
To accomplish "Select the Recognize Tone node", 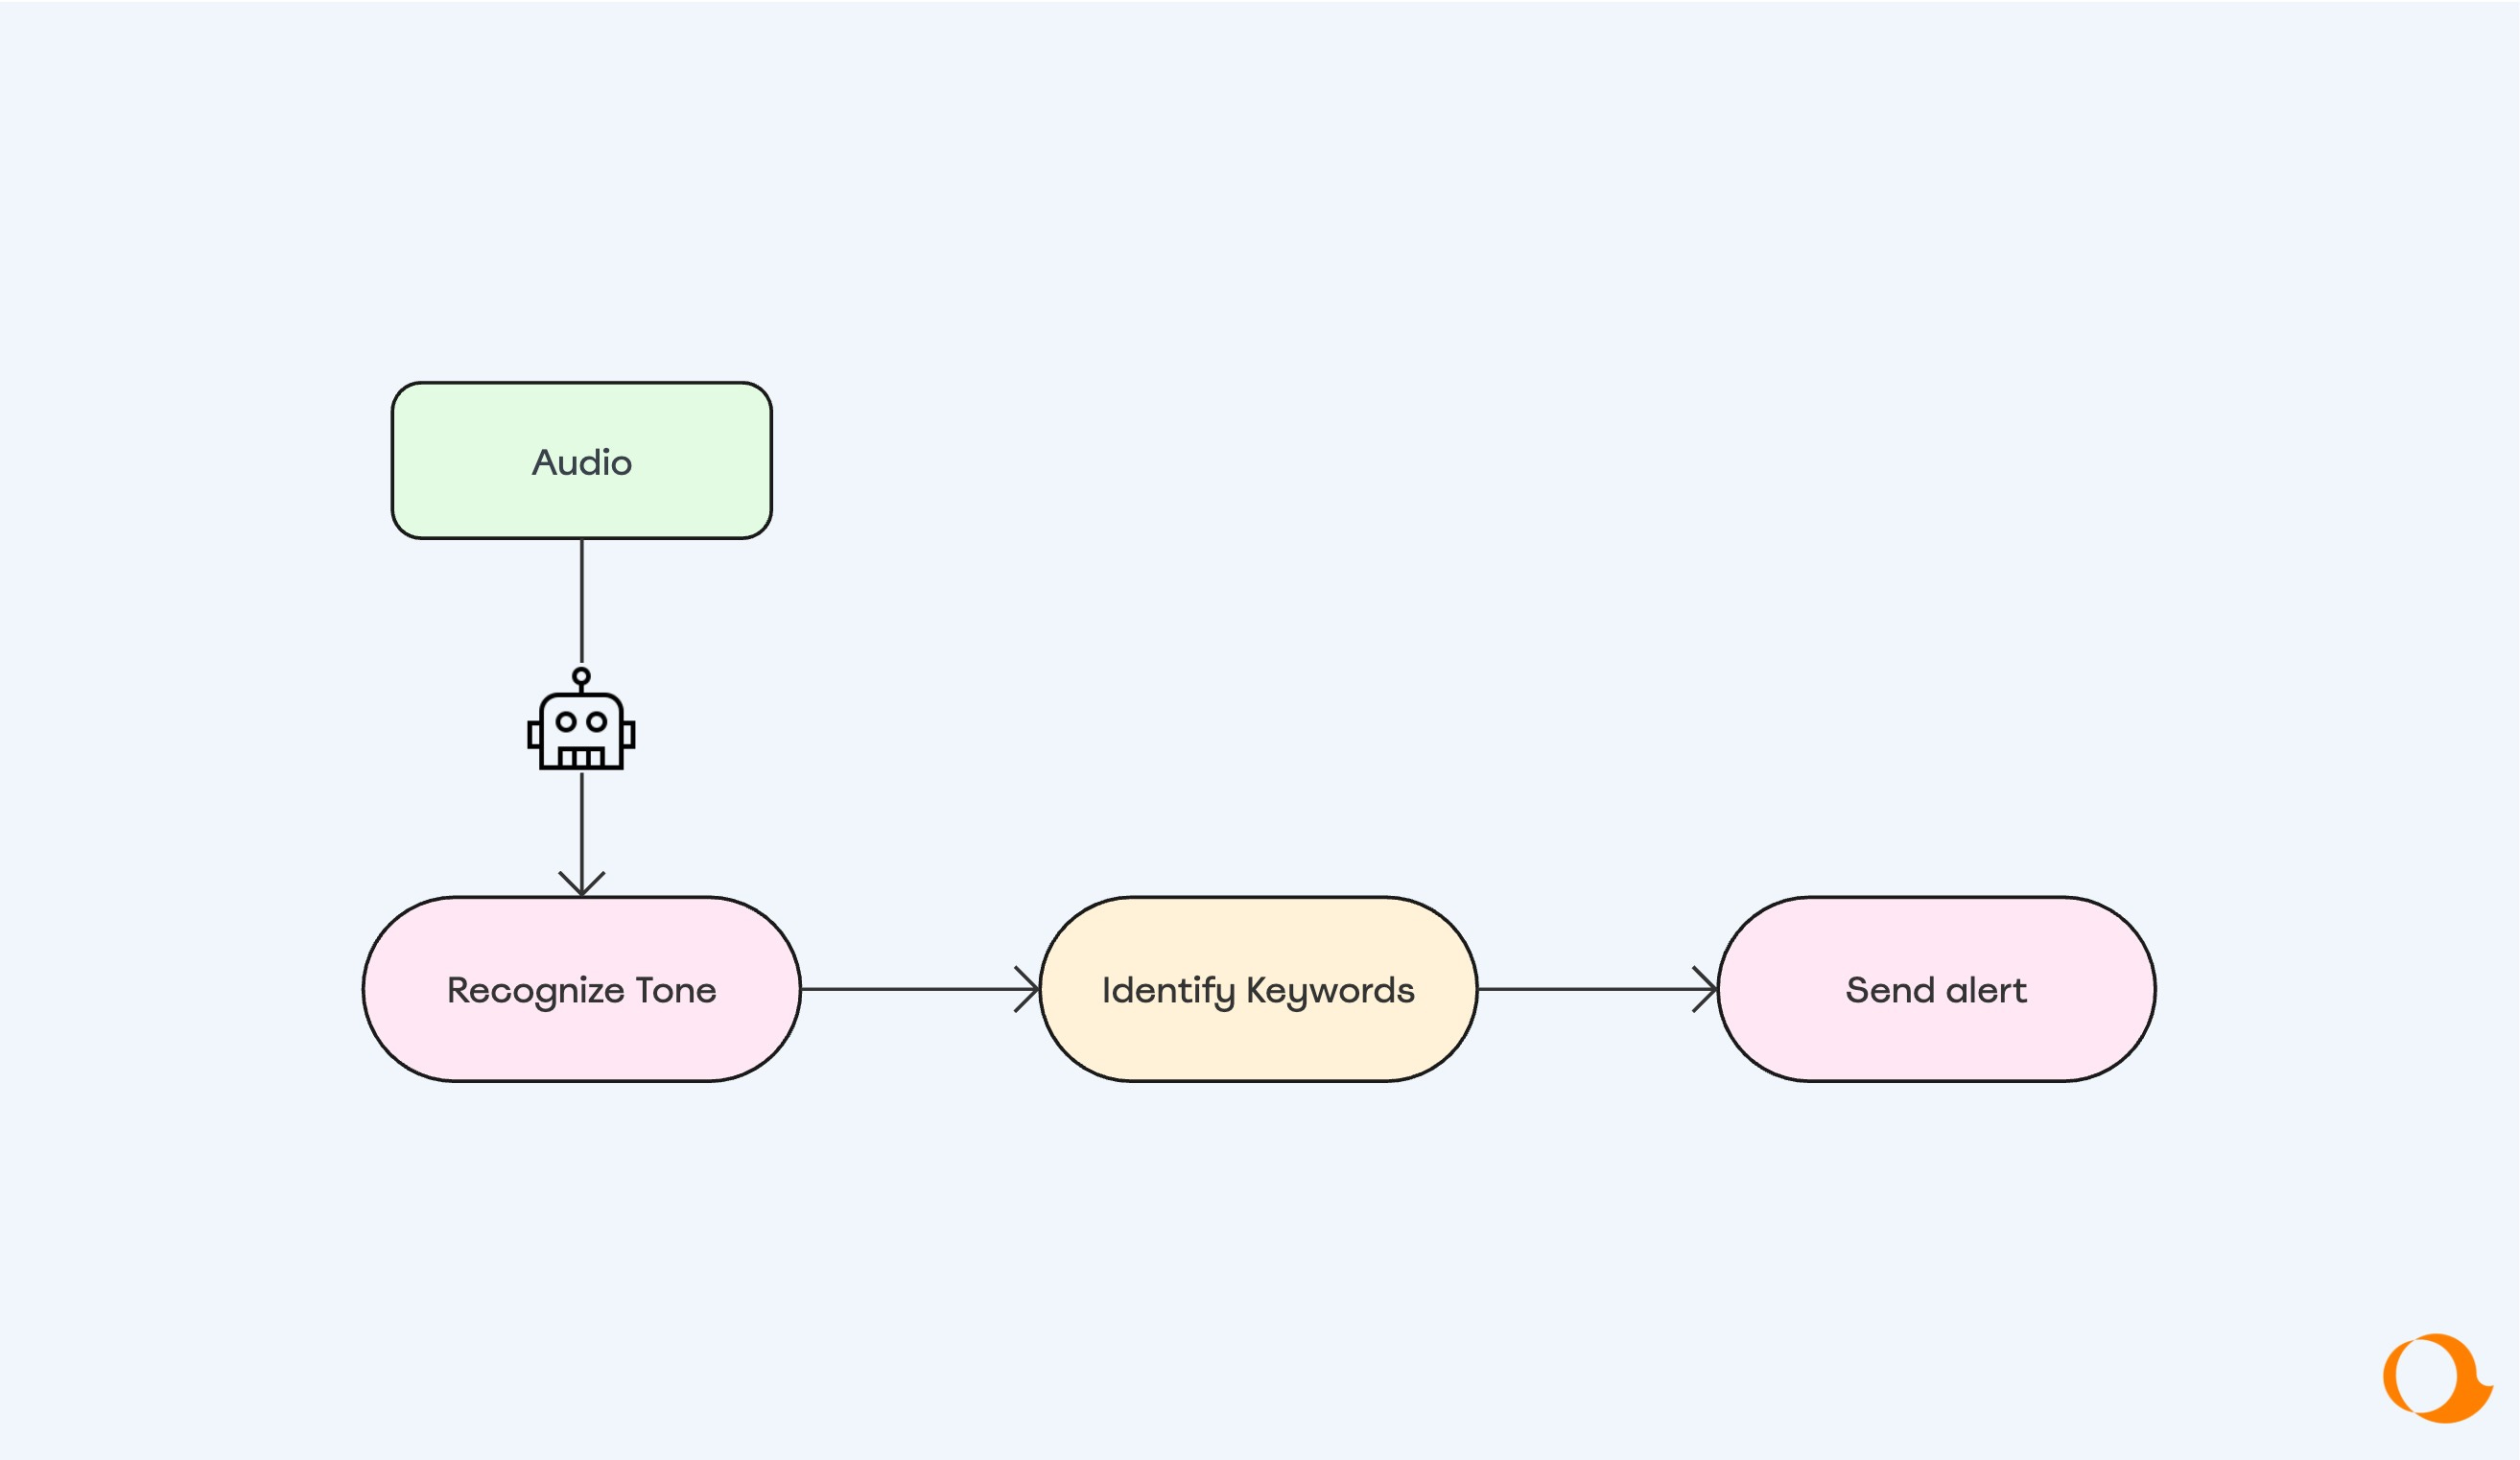I will coord(581,989).
